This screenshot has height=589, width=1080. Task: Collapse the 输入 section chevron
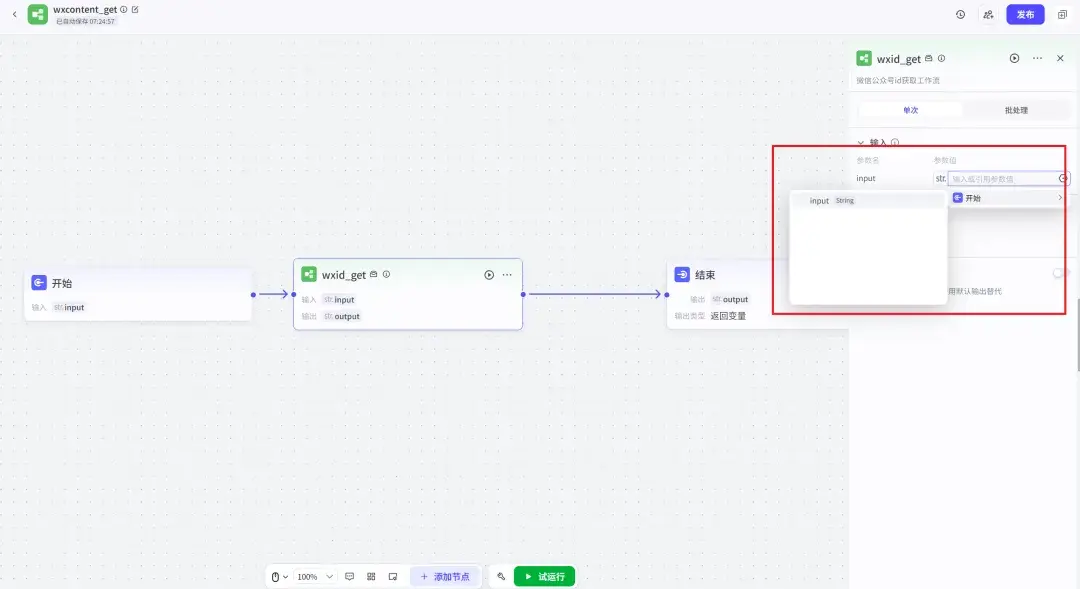pyautogui.click(x=860, y=143)
